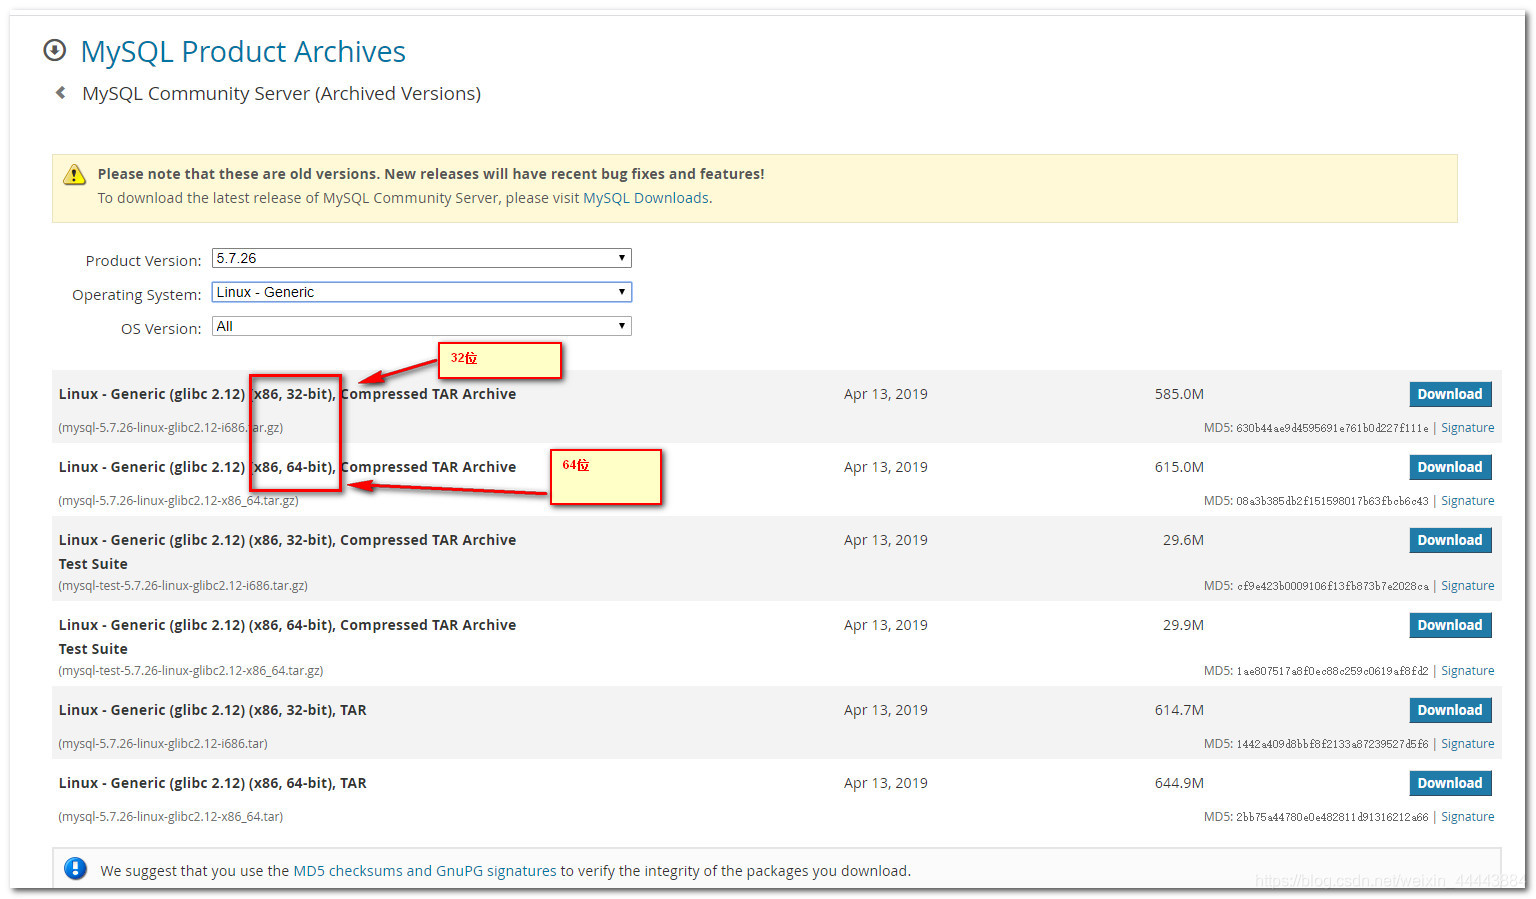Viewport: 1536px width, 899px height.
Task: Click filename mysql-5.7.26-linux-glibc2.12-i686.tar
Action: coord(163,744)
